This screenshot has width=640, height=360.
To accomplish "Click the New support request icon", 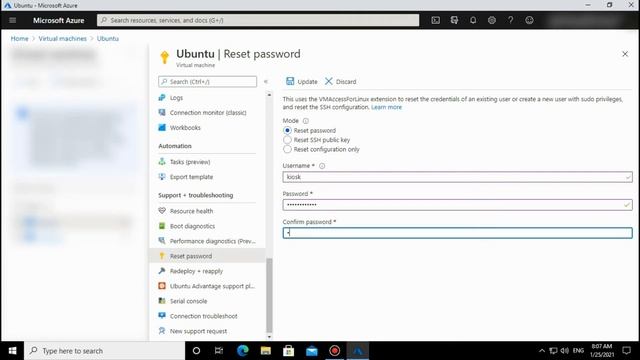I will pyautogui.click(x=162, y=331).
